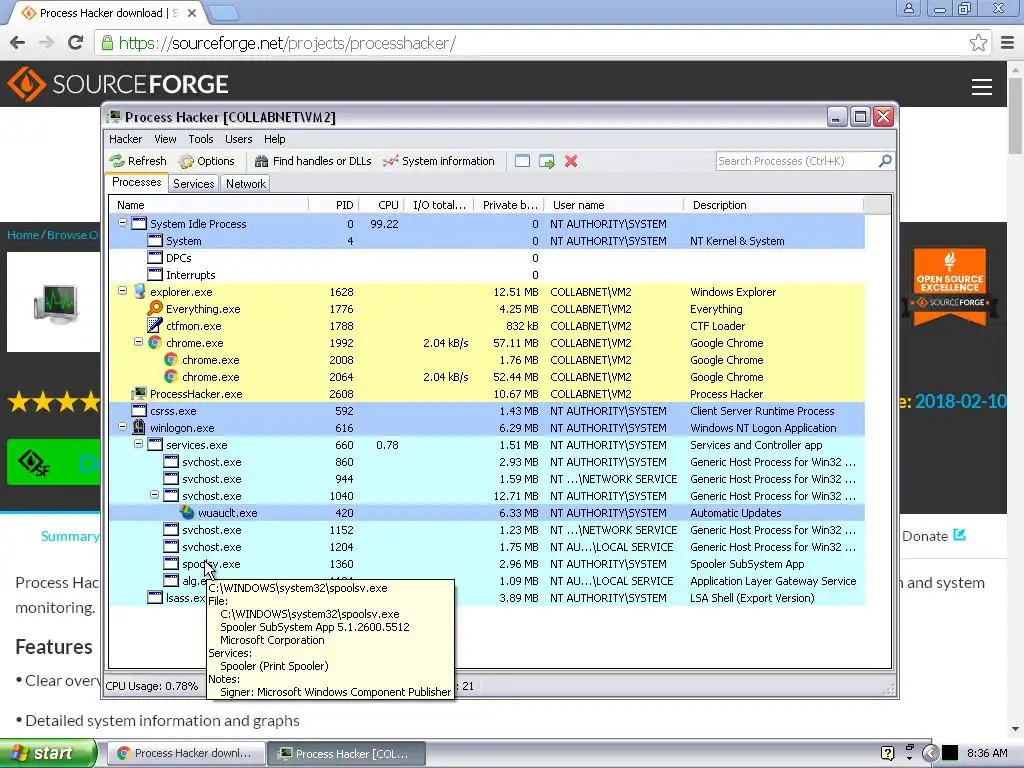This screenshot has height=768, width=1024.
Task: Collapse System Idle Process tree
Action: (x=122, y=223)
